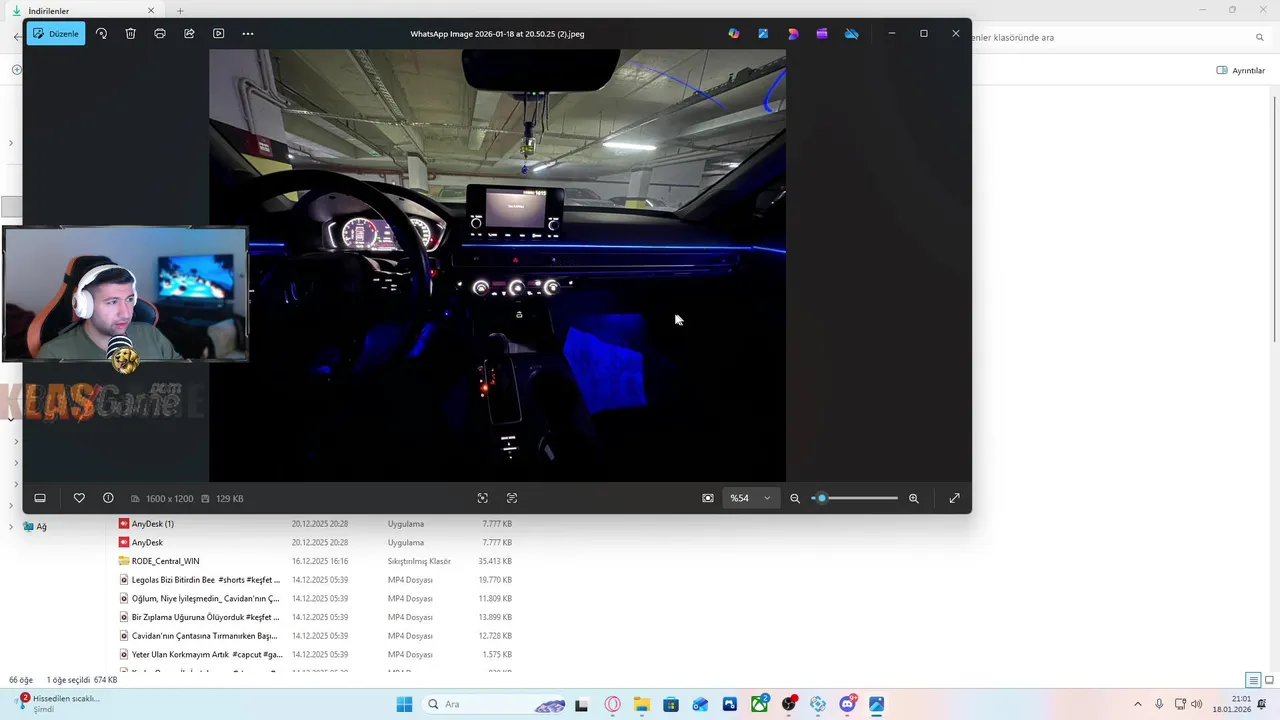Open the Windows Start button

coord(404,704)
